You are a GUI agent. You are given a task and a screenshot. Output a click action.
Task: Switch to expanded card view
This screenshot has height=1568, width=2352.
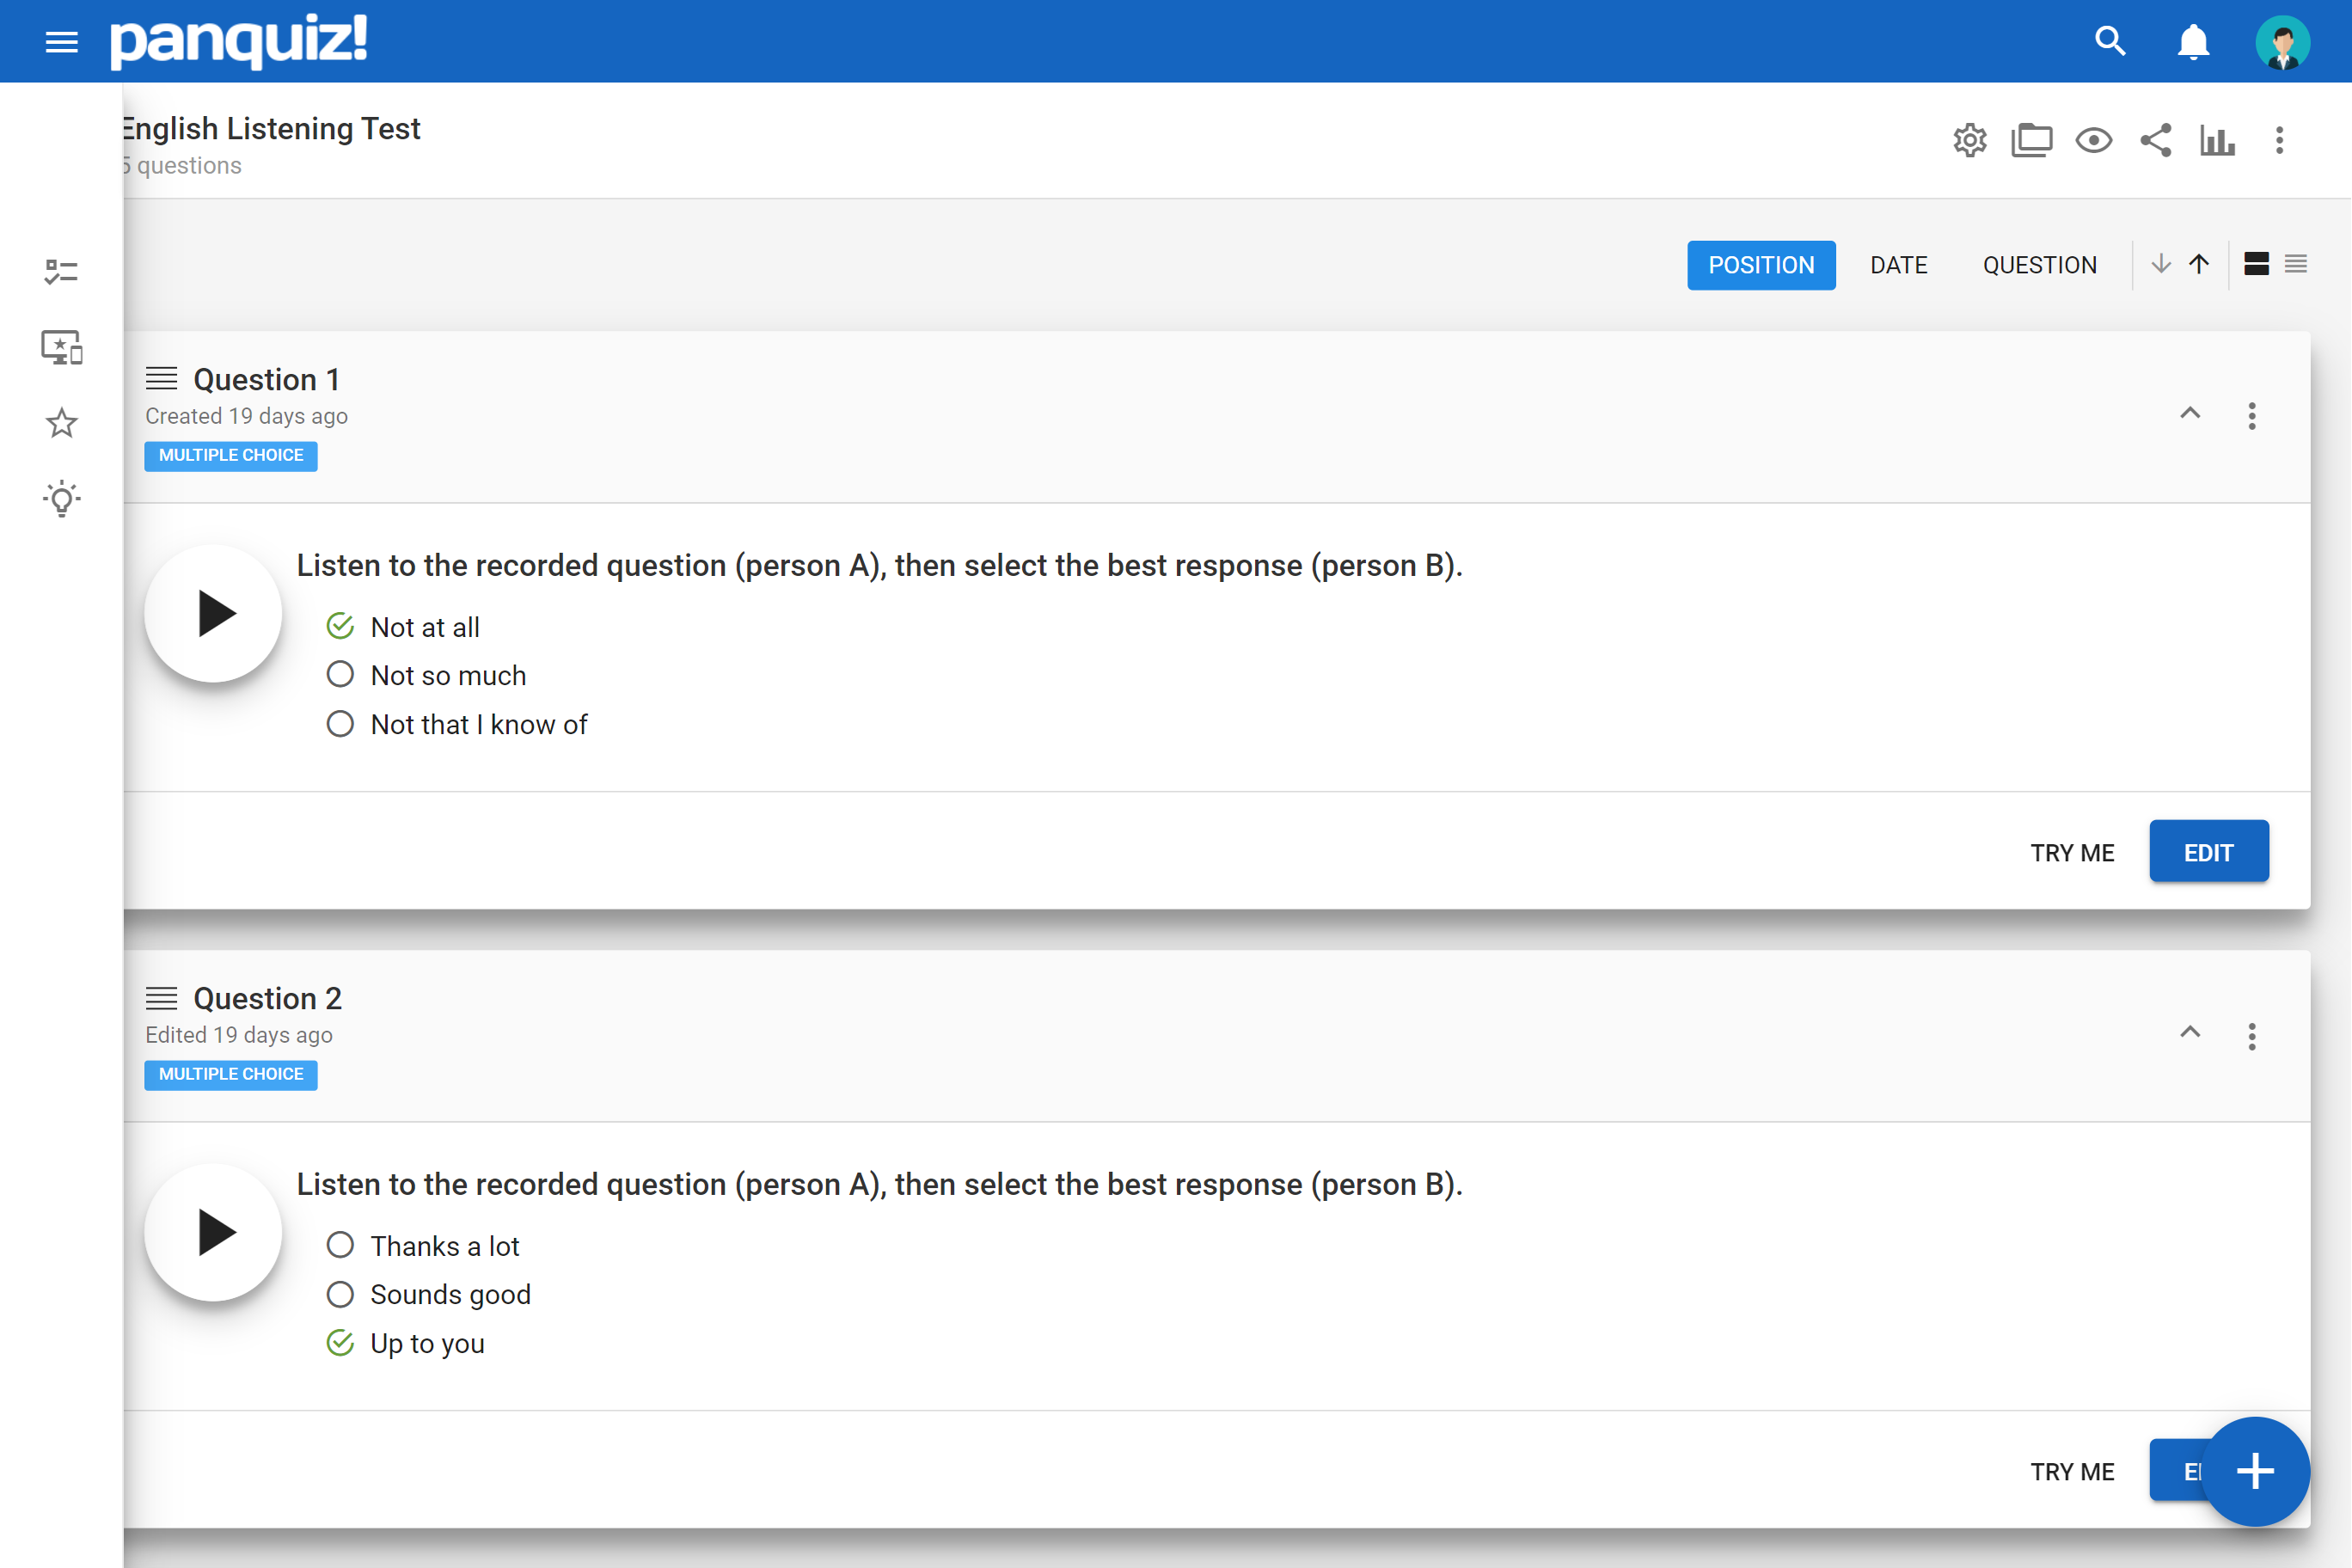(x=2256, y=264)
